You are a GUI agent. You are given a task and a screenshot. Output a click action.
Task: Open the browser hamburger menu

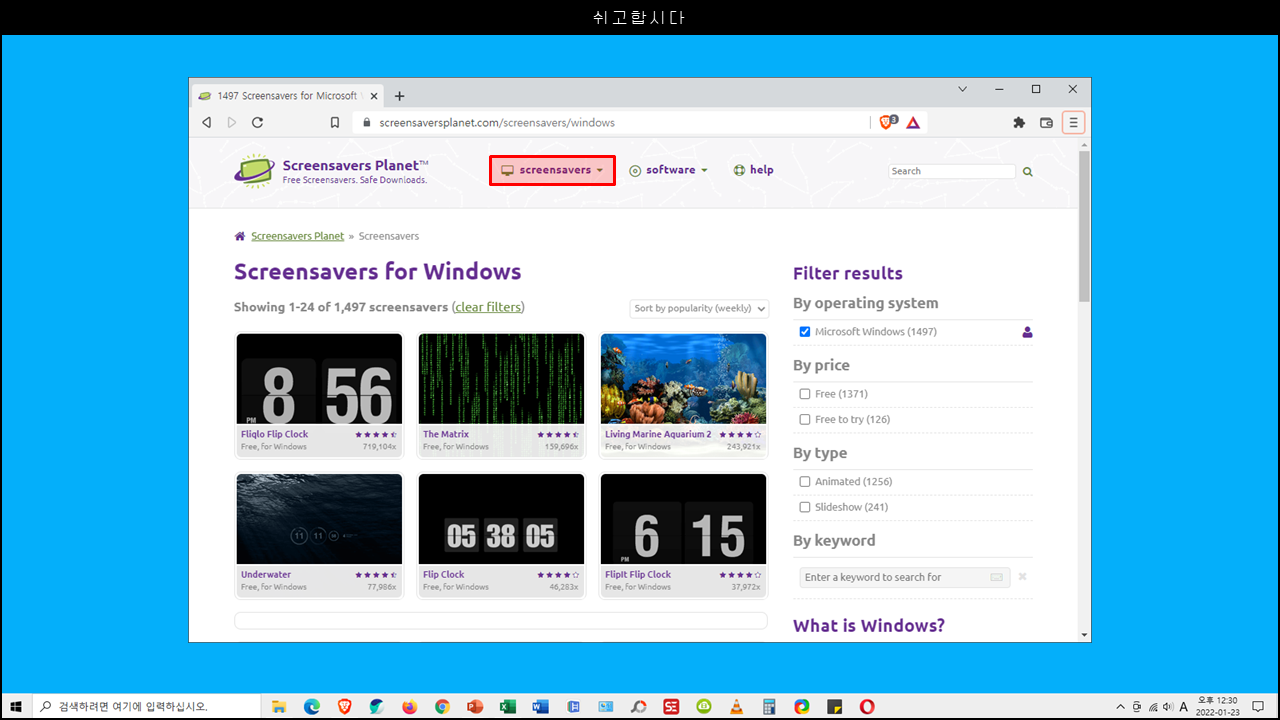1073,122
